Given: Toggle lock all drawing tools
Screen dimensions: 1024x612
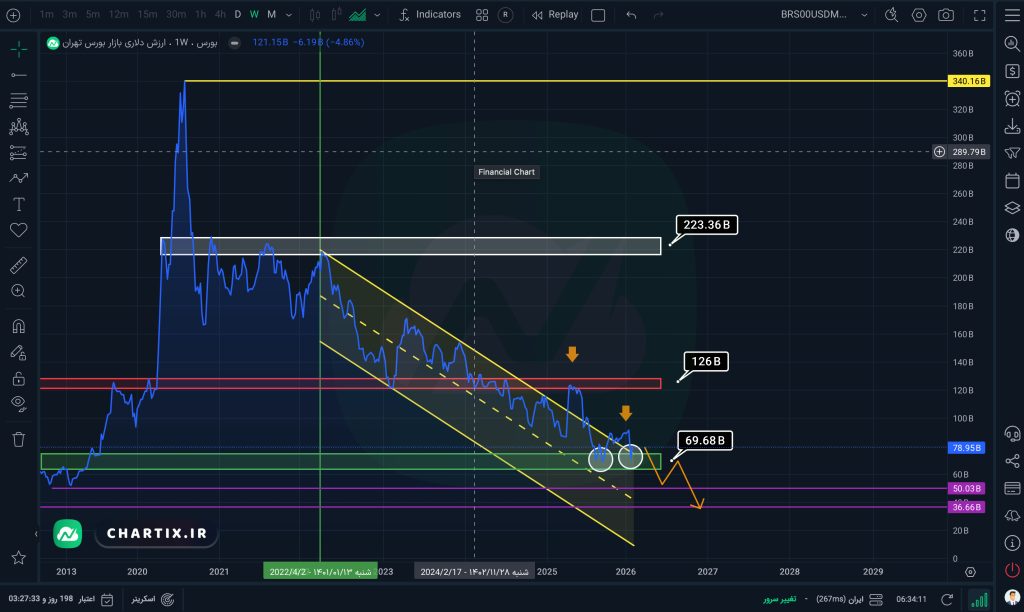Looking at the screenshot, I should [x=18, y=378].
